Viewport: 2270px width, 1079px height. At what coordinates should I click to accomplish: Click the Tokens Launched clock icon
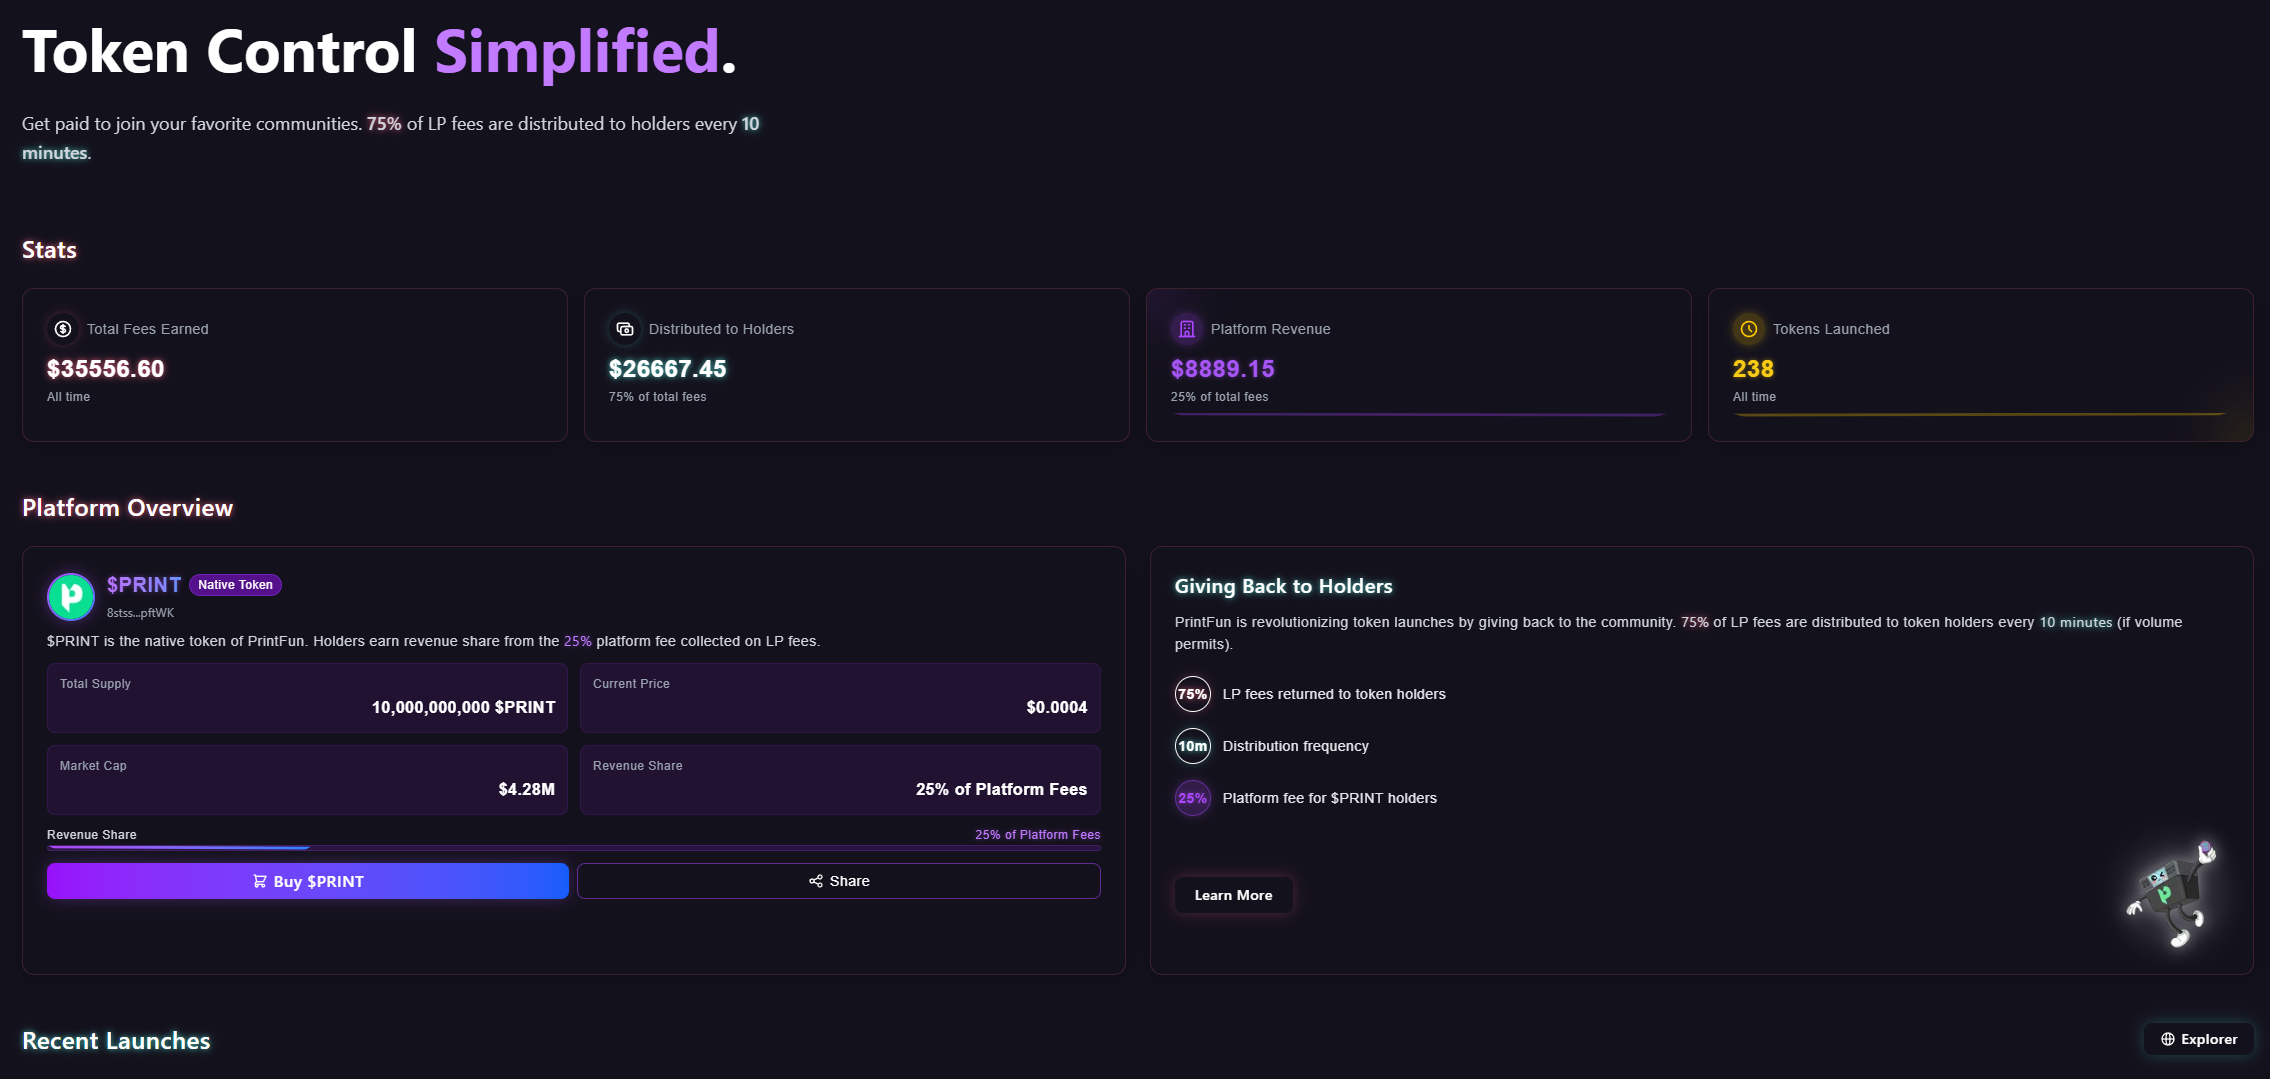(x=1747, y=328)
